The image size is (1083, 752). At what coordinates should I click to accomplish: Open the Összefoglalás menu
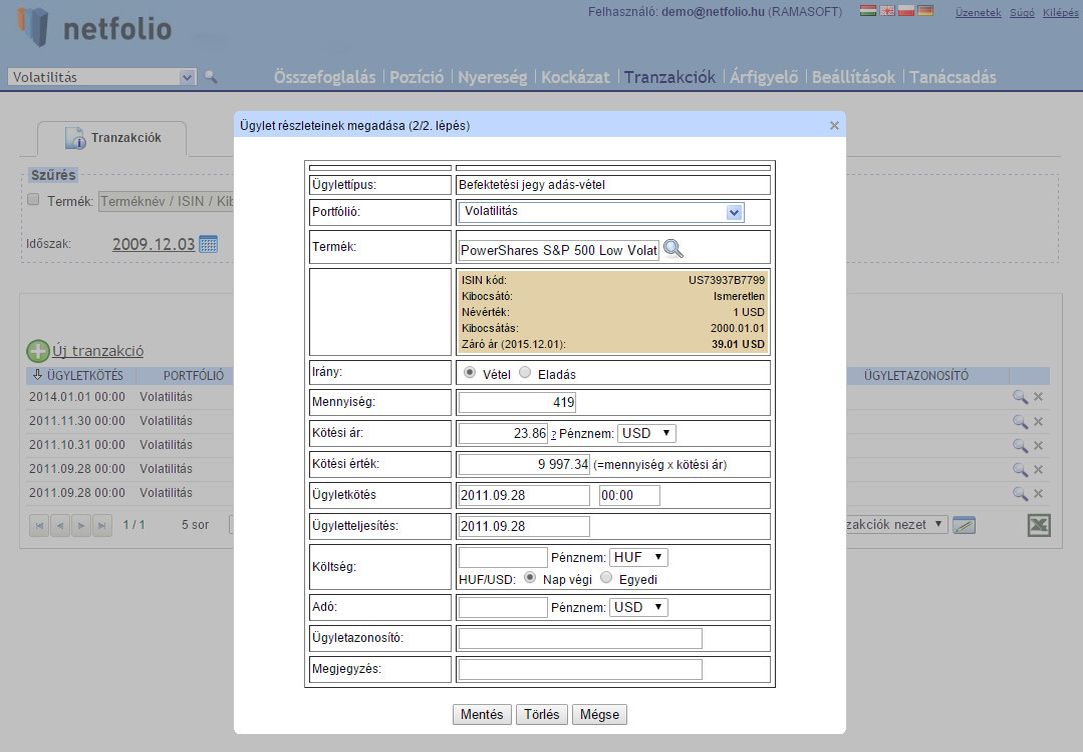click(325, 77)
